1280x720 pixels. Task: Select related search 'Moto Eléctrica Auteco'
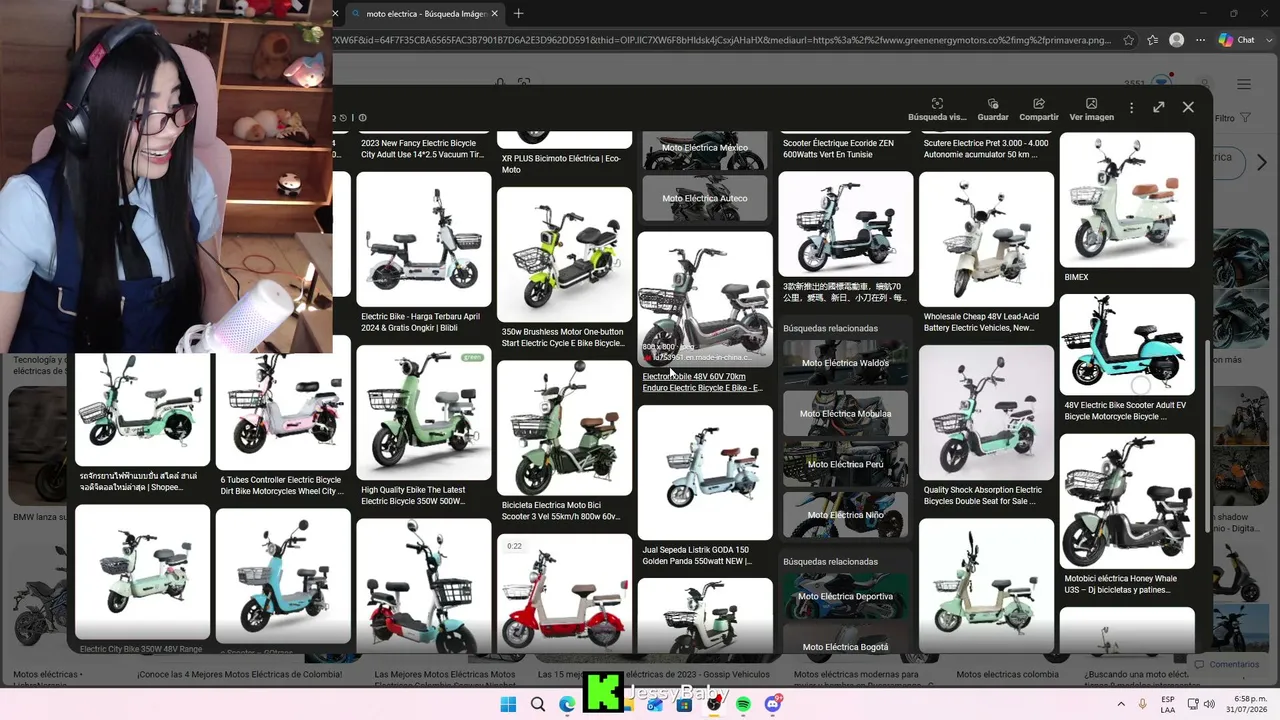[x=704, y=198]
